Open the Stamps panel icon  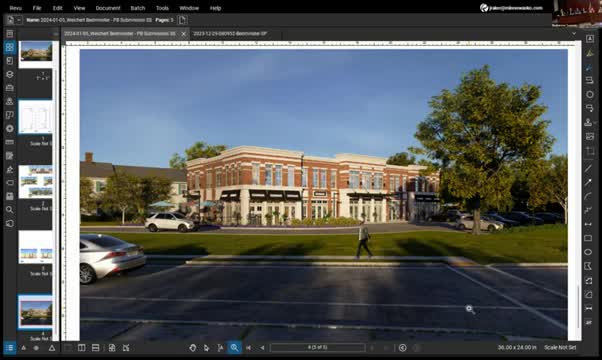pyautogui.click(x=10, y=101)
